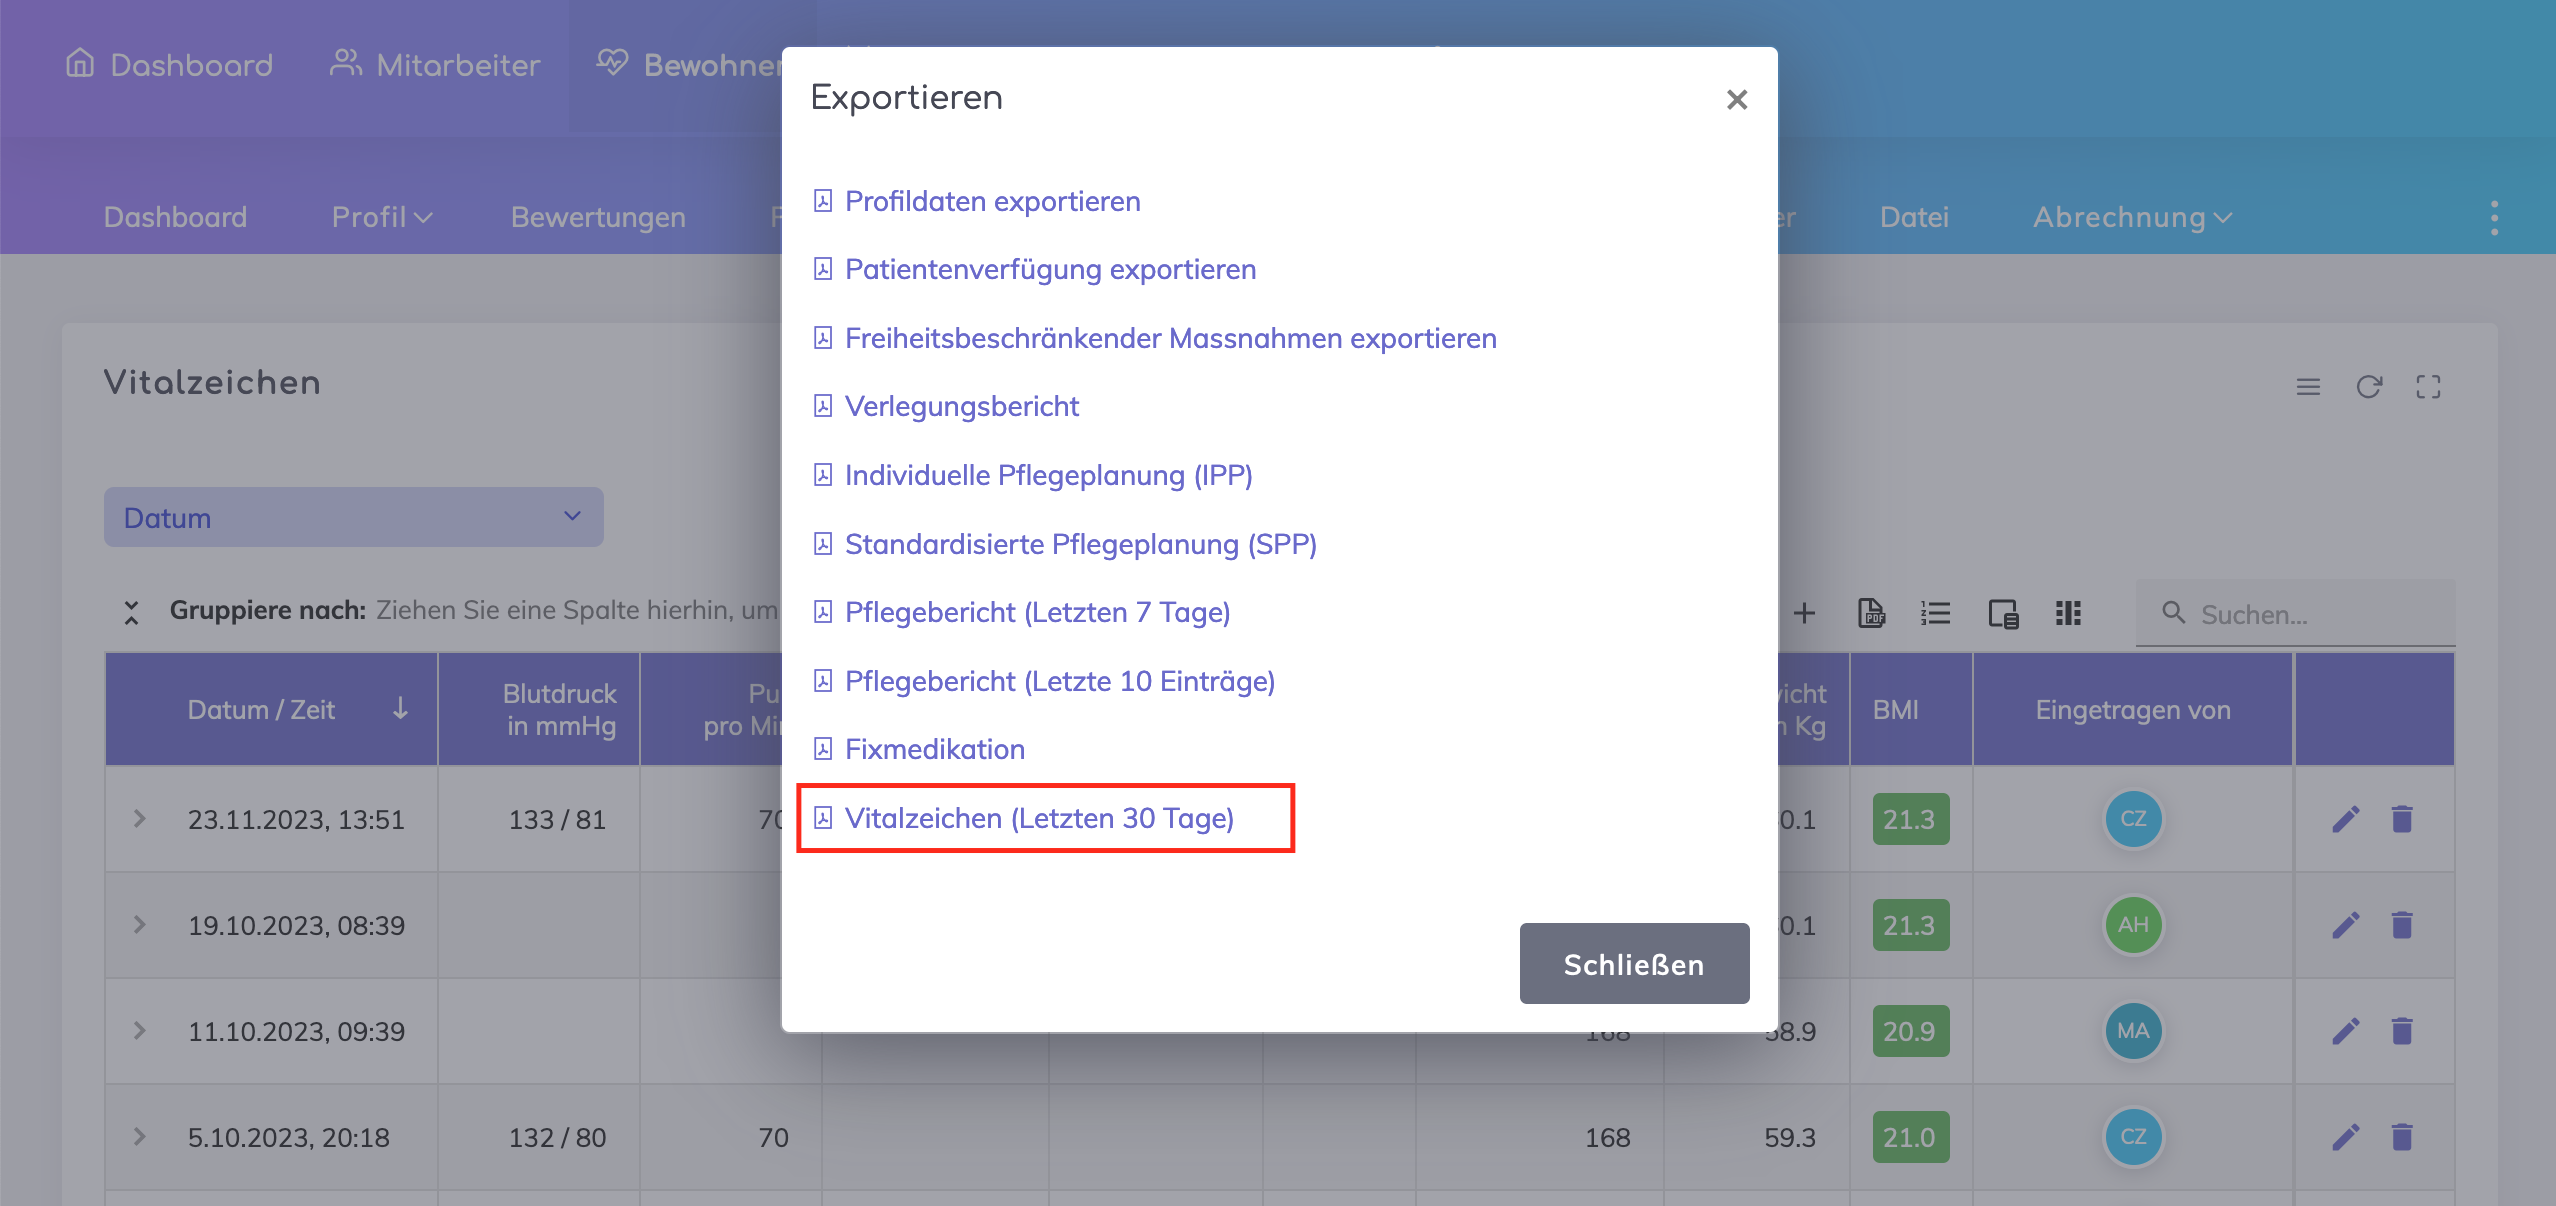Click the numbered list icon in toolbar

coord(1935,613)
